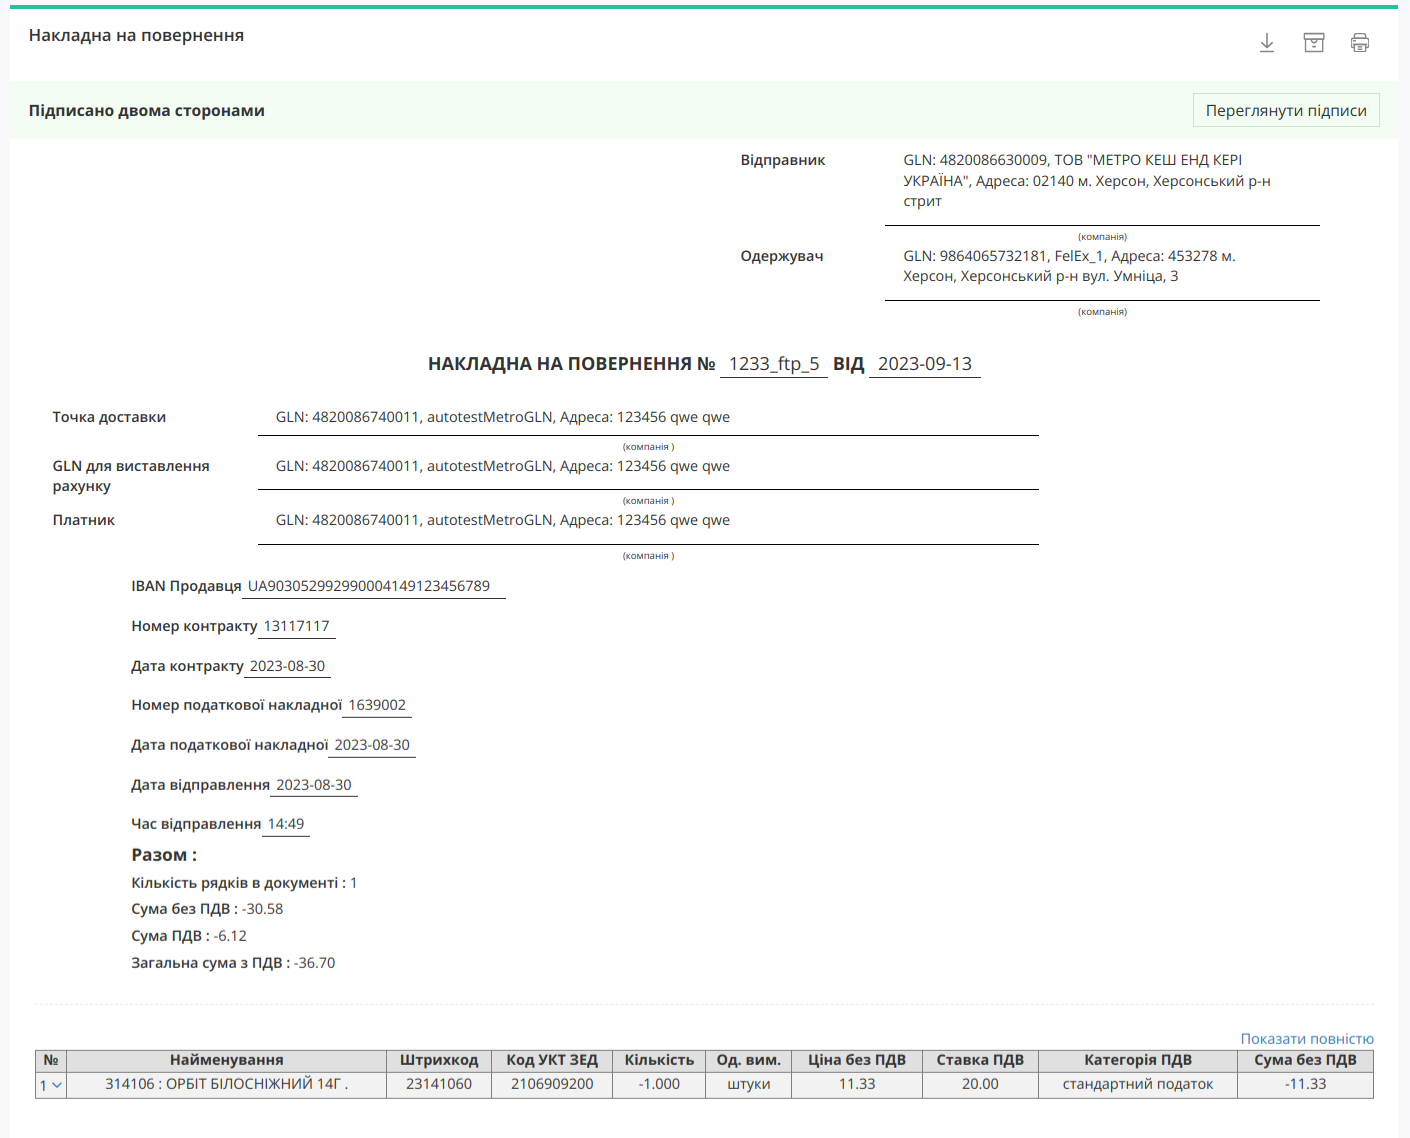This screenshot has width=1410, height=1138.
Task: Select the document date 2023-09-13
Action: pyautogui.click(x=925, y=364)
